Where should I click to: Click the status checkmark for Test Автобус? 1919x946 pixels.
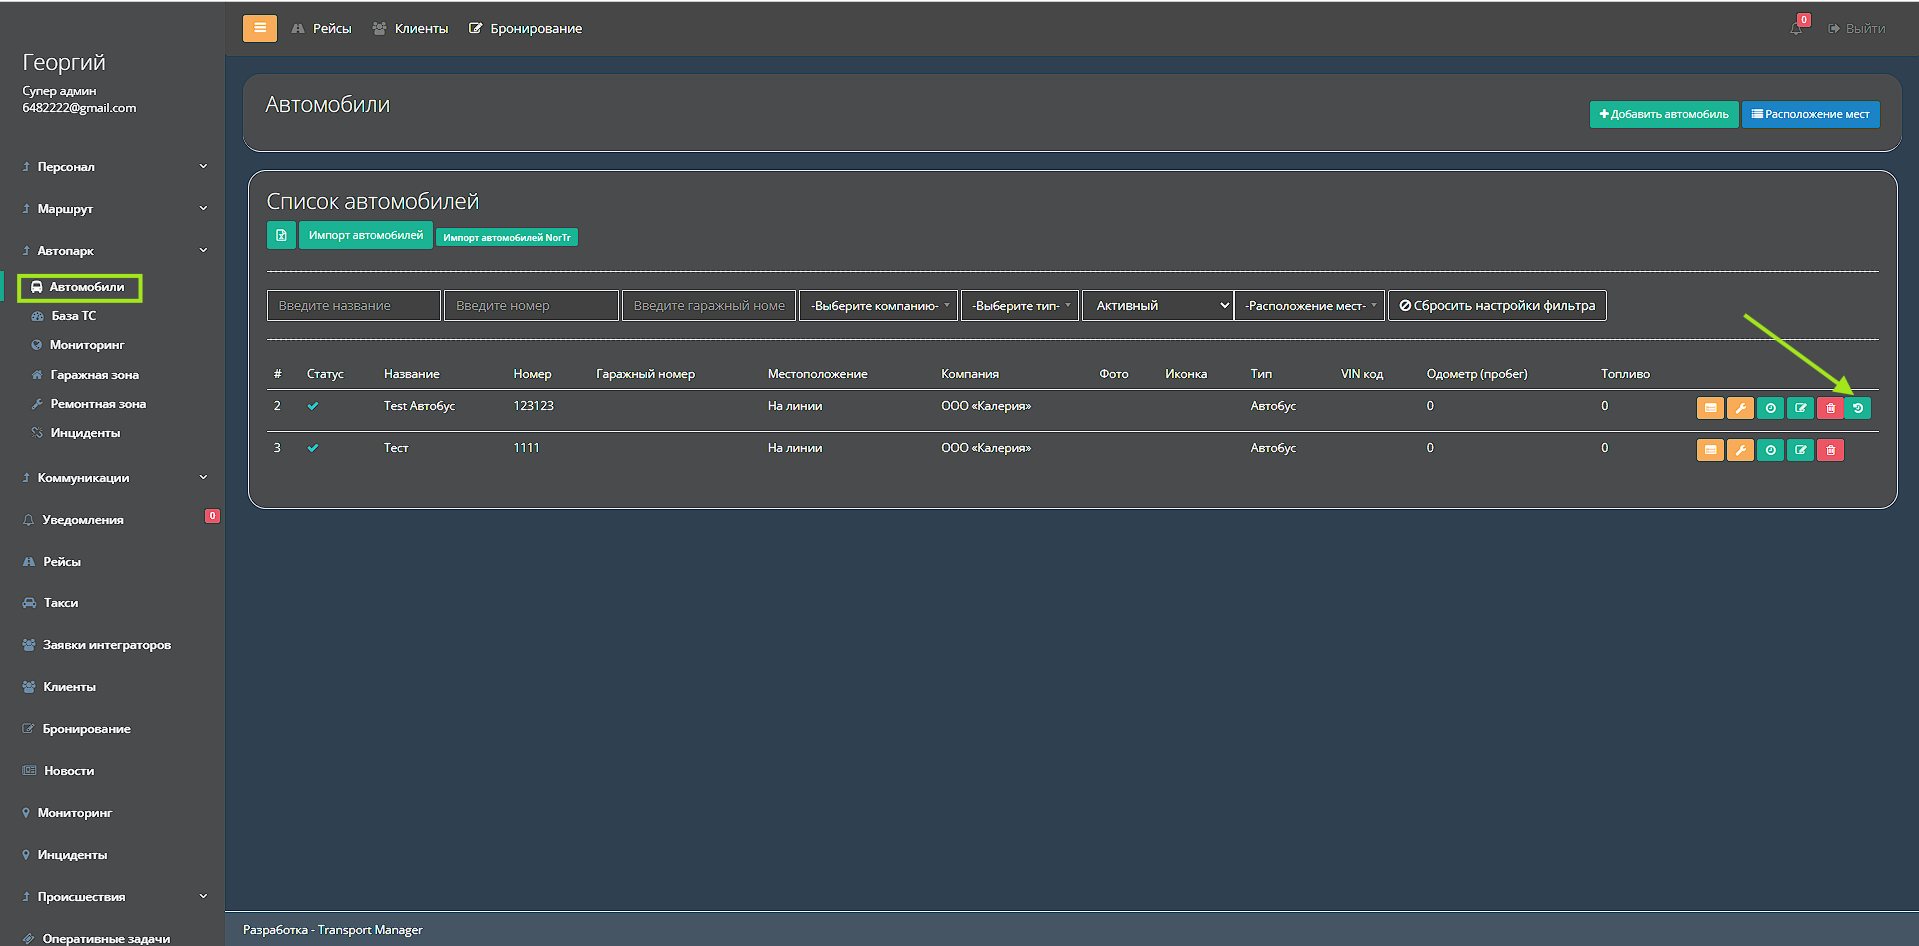pyautogui.click(x=313, y=406)
